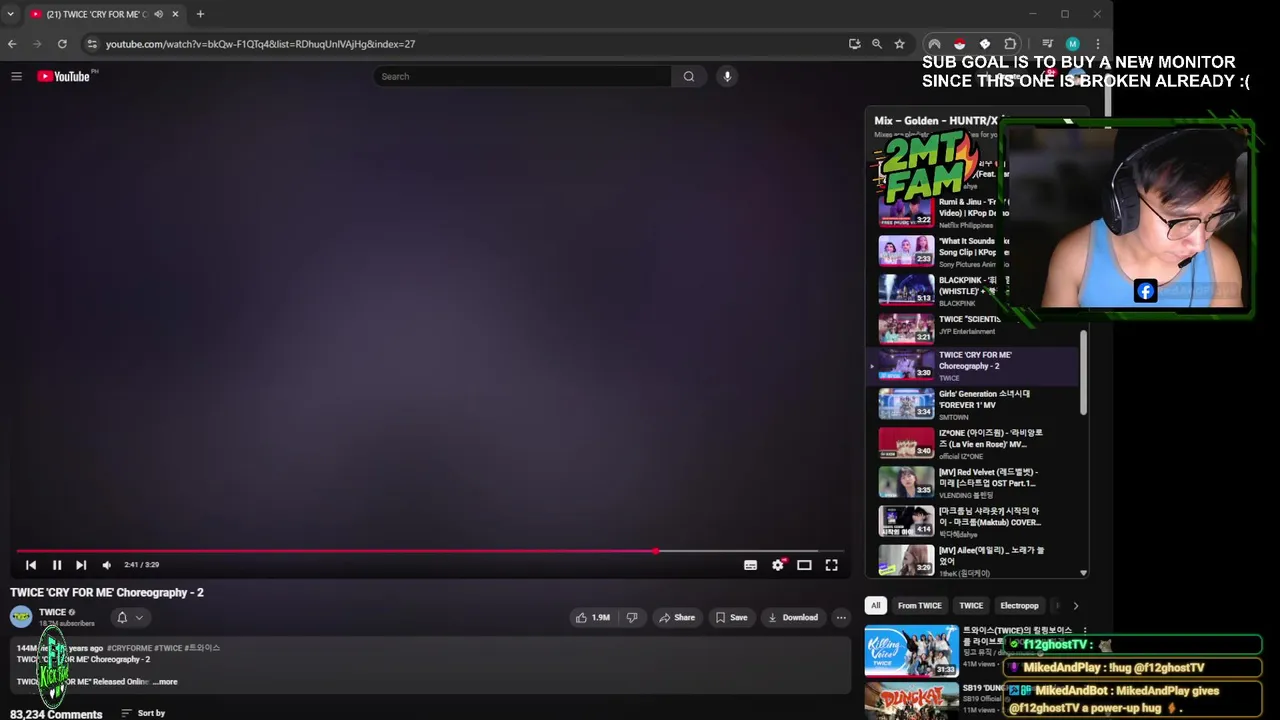Select current TWICE 'CRY FOR ME' playlist item

tap(972, 366)
